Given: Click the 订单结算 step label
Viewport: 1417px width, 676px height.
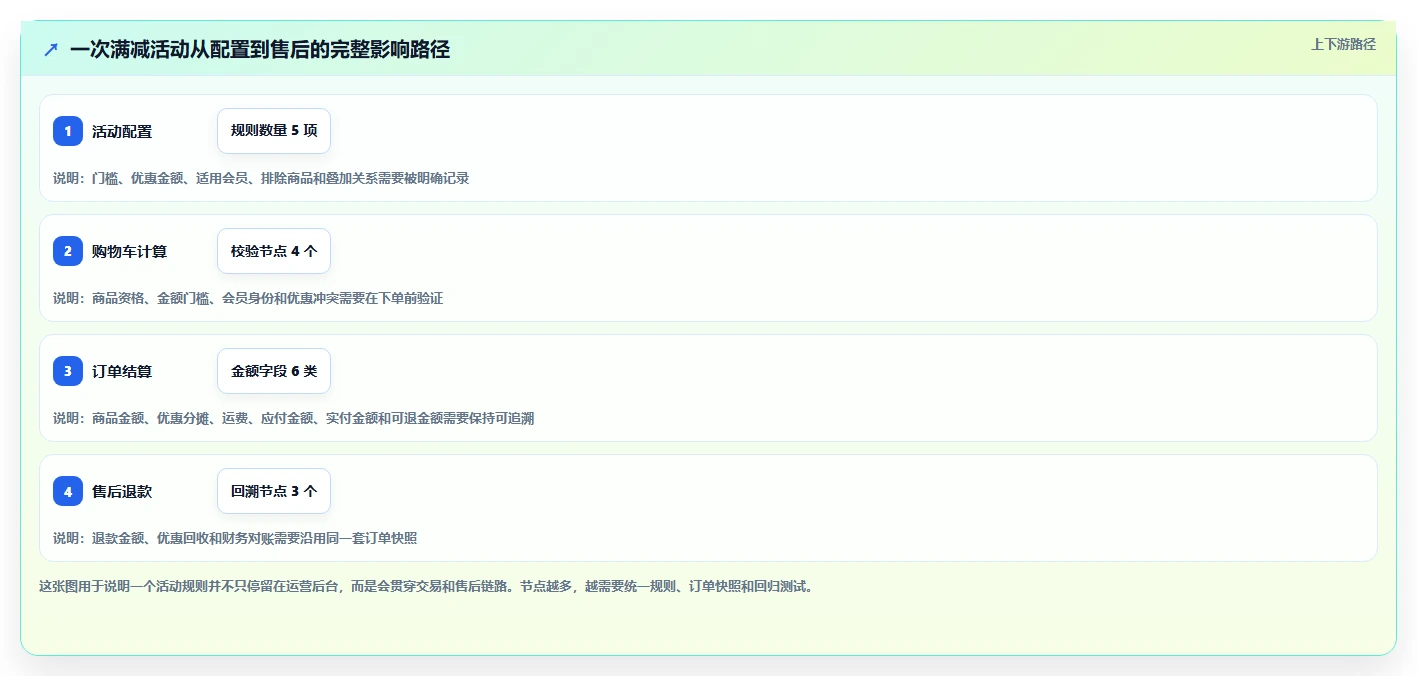Looking at the screenshot, I should pyautogui.click(x=122, y=371).
